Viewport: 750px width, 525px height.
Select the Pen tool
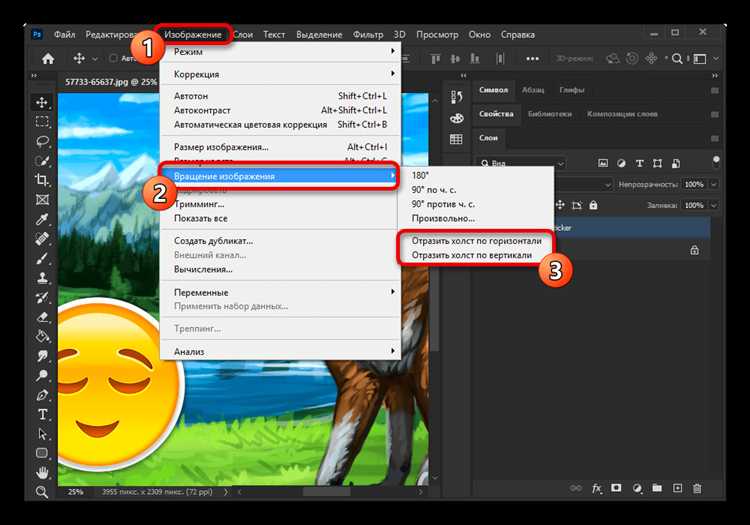coord(42,395)
